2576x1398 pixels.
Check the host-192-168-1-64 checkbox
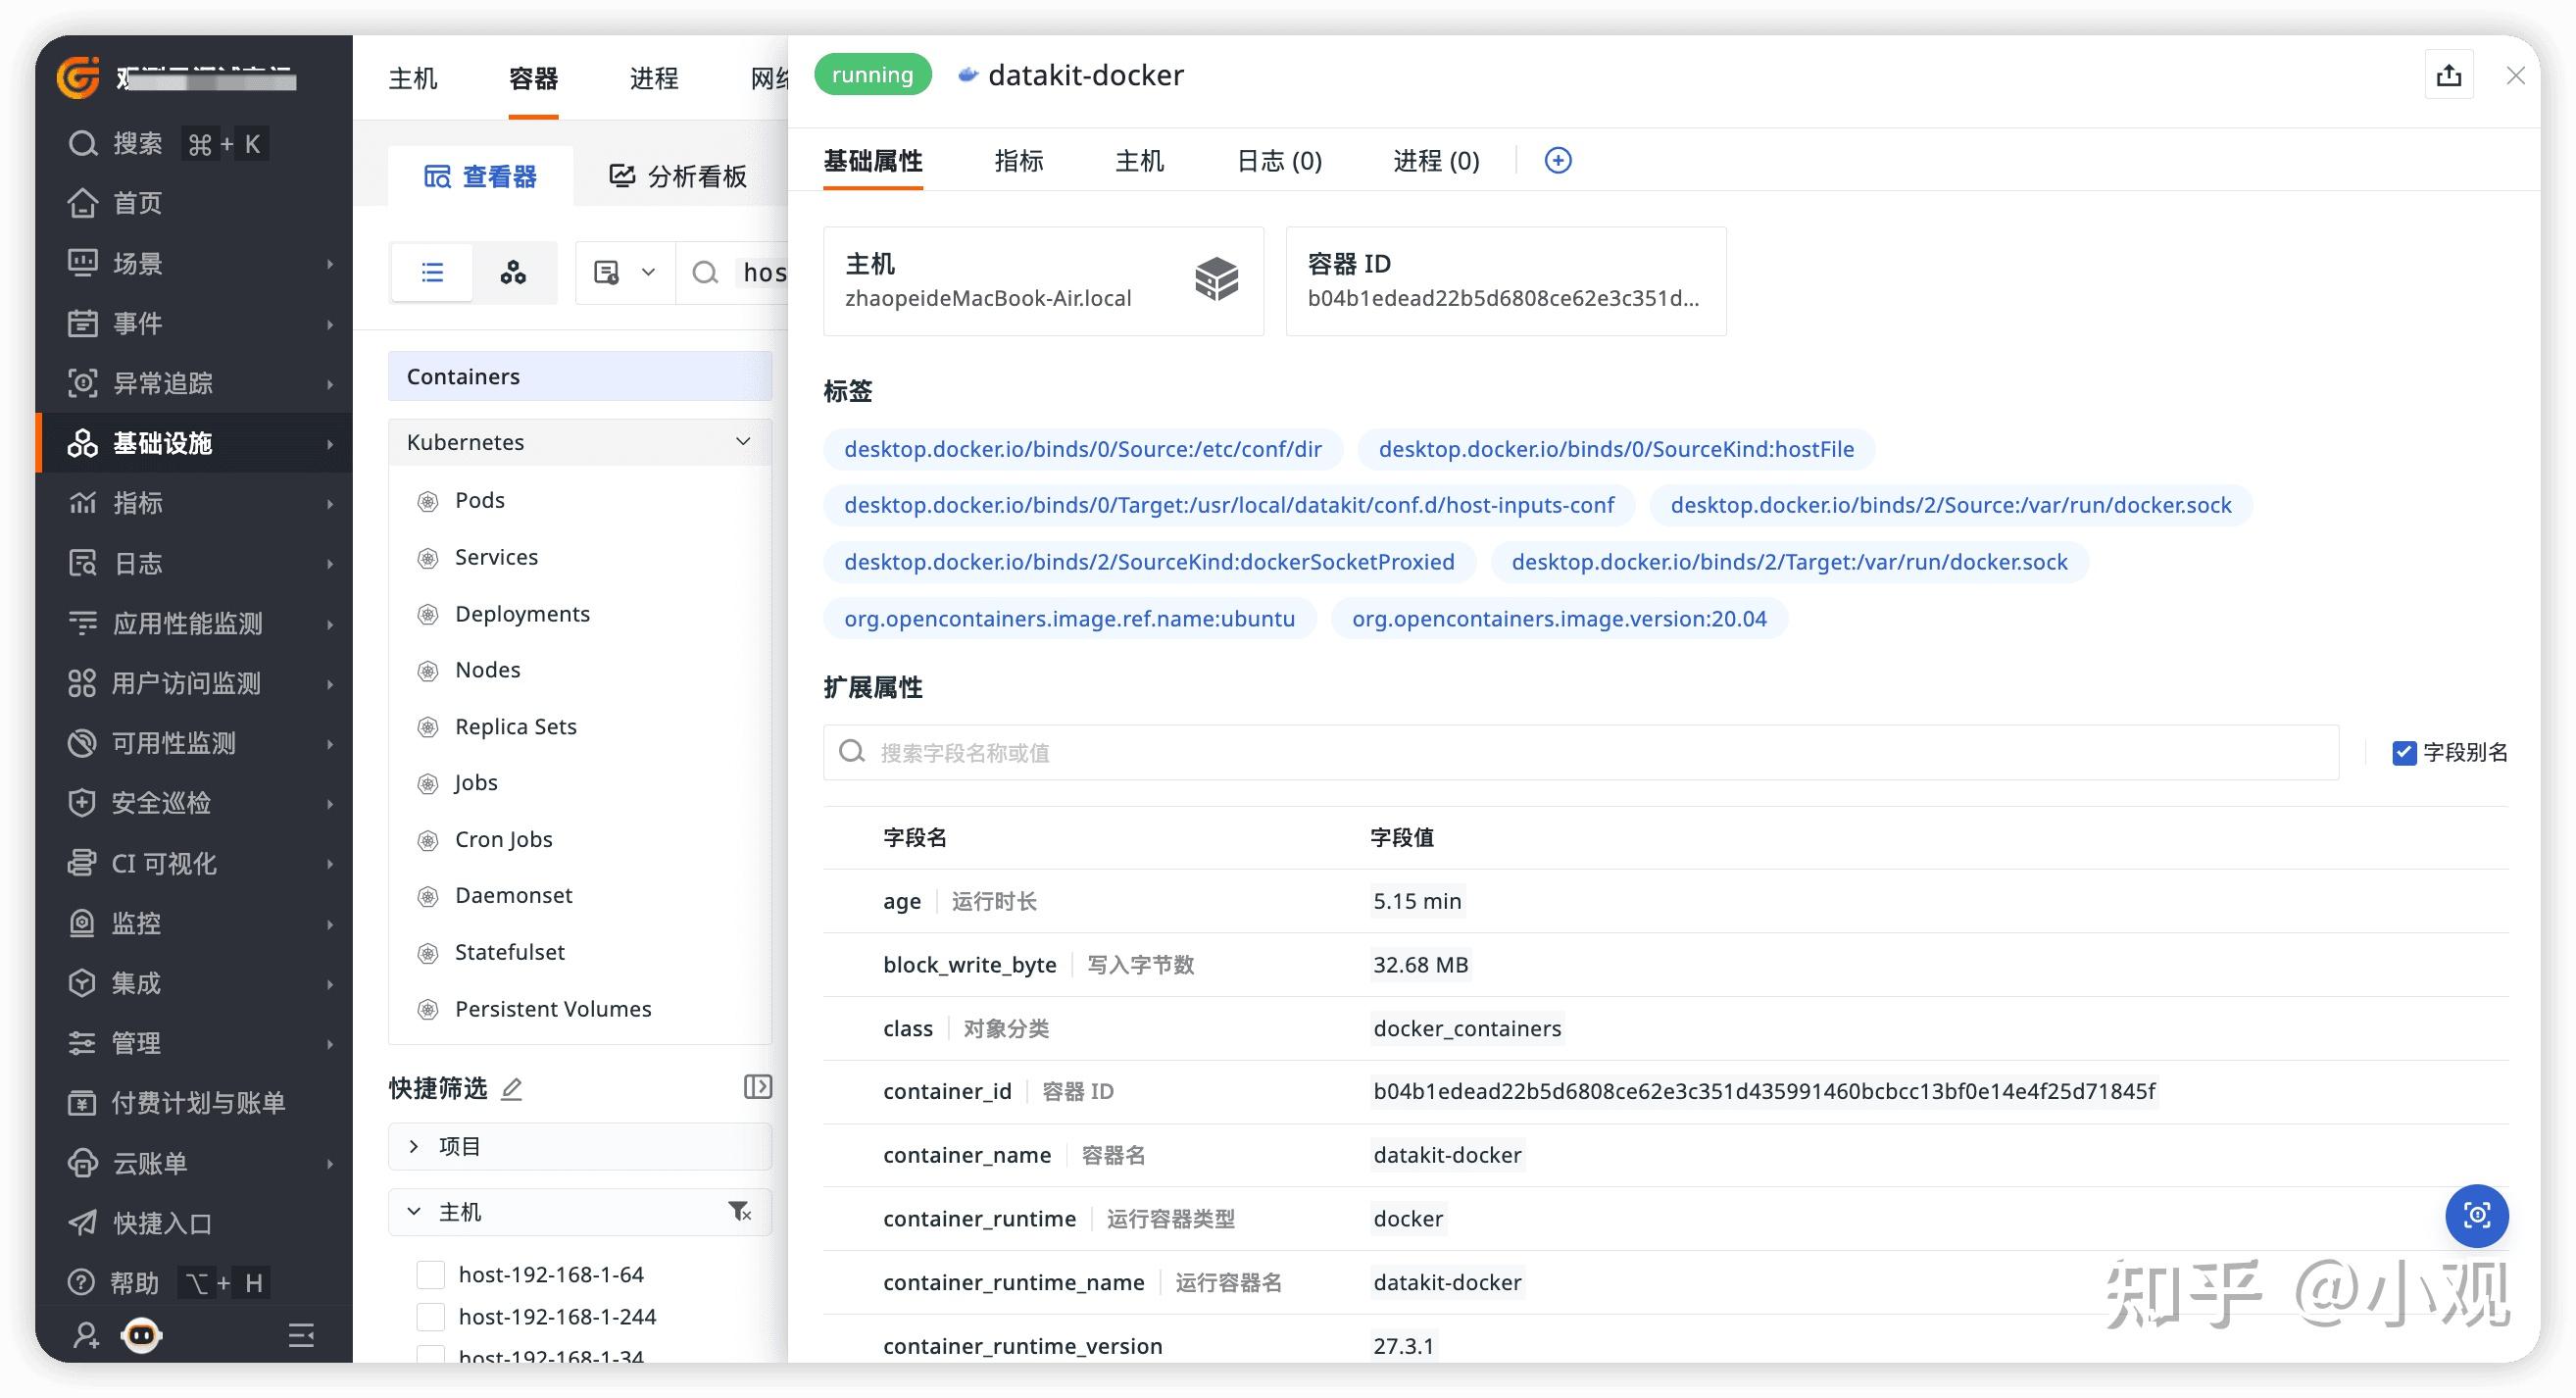(430, 1274)
